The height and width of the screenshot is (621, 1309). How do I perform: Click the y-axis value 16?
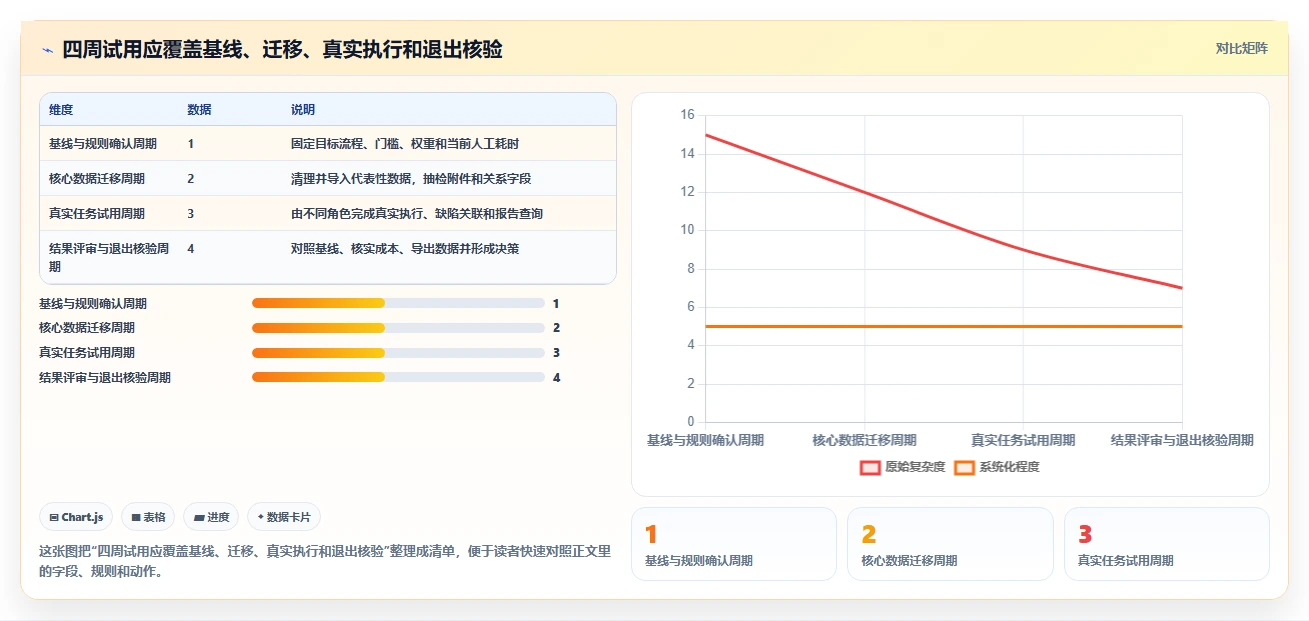687,115
